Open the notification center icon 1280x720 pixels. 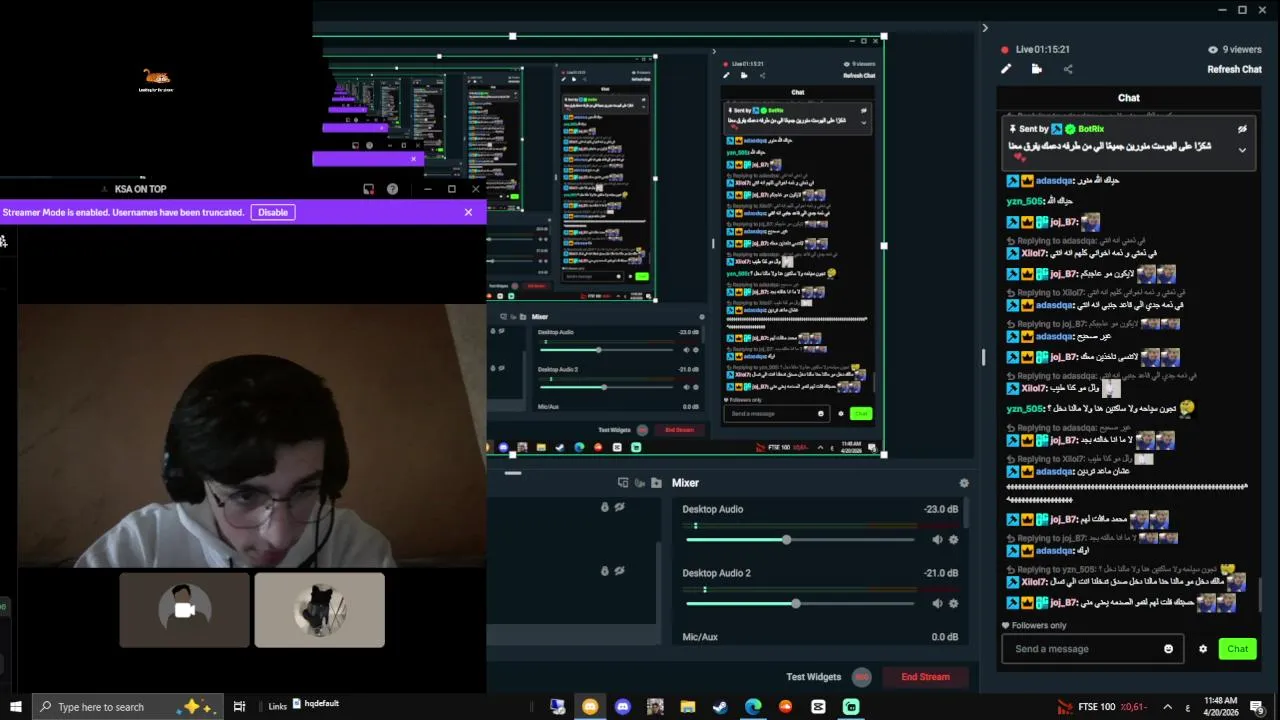pyautogui.click(x=1257, y=707)
